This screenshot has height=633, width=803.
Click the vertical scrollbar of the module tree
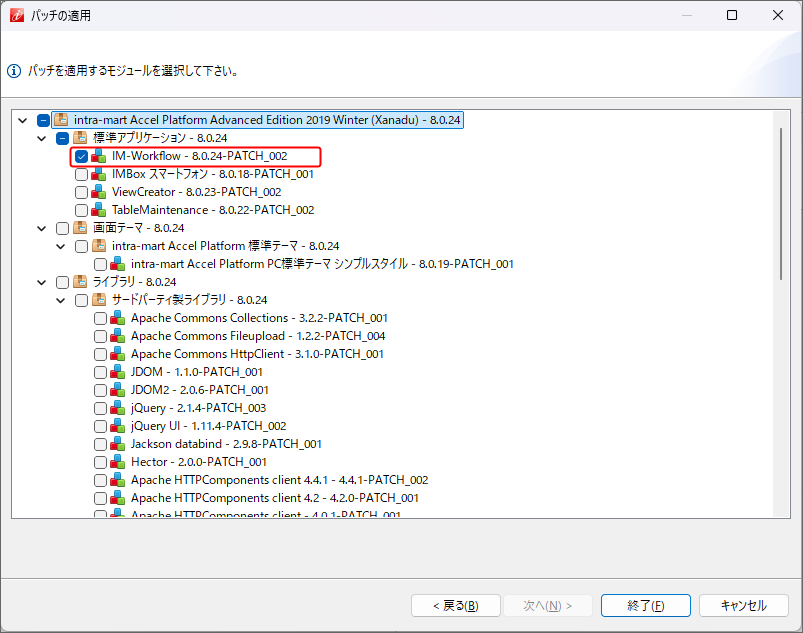pos(781,204)
